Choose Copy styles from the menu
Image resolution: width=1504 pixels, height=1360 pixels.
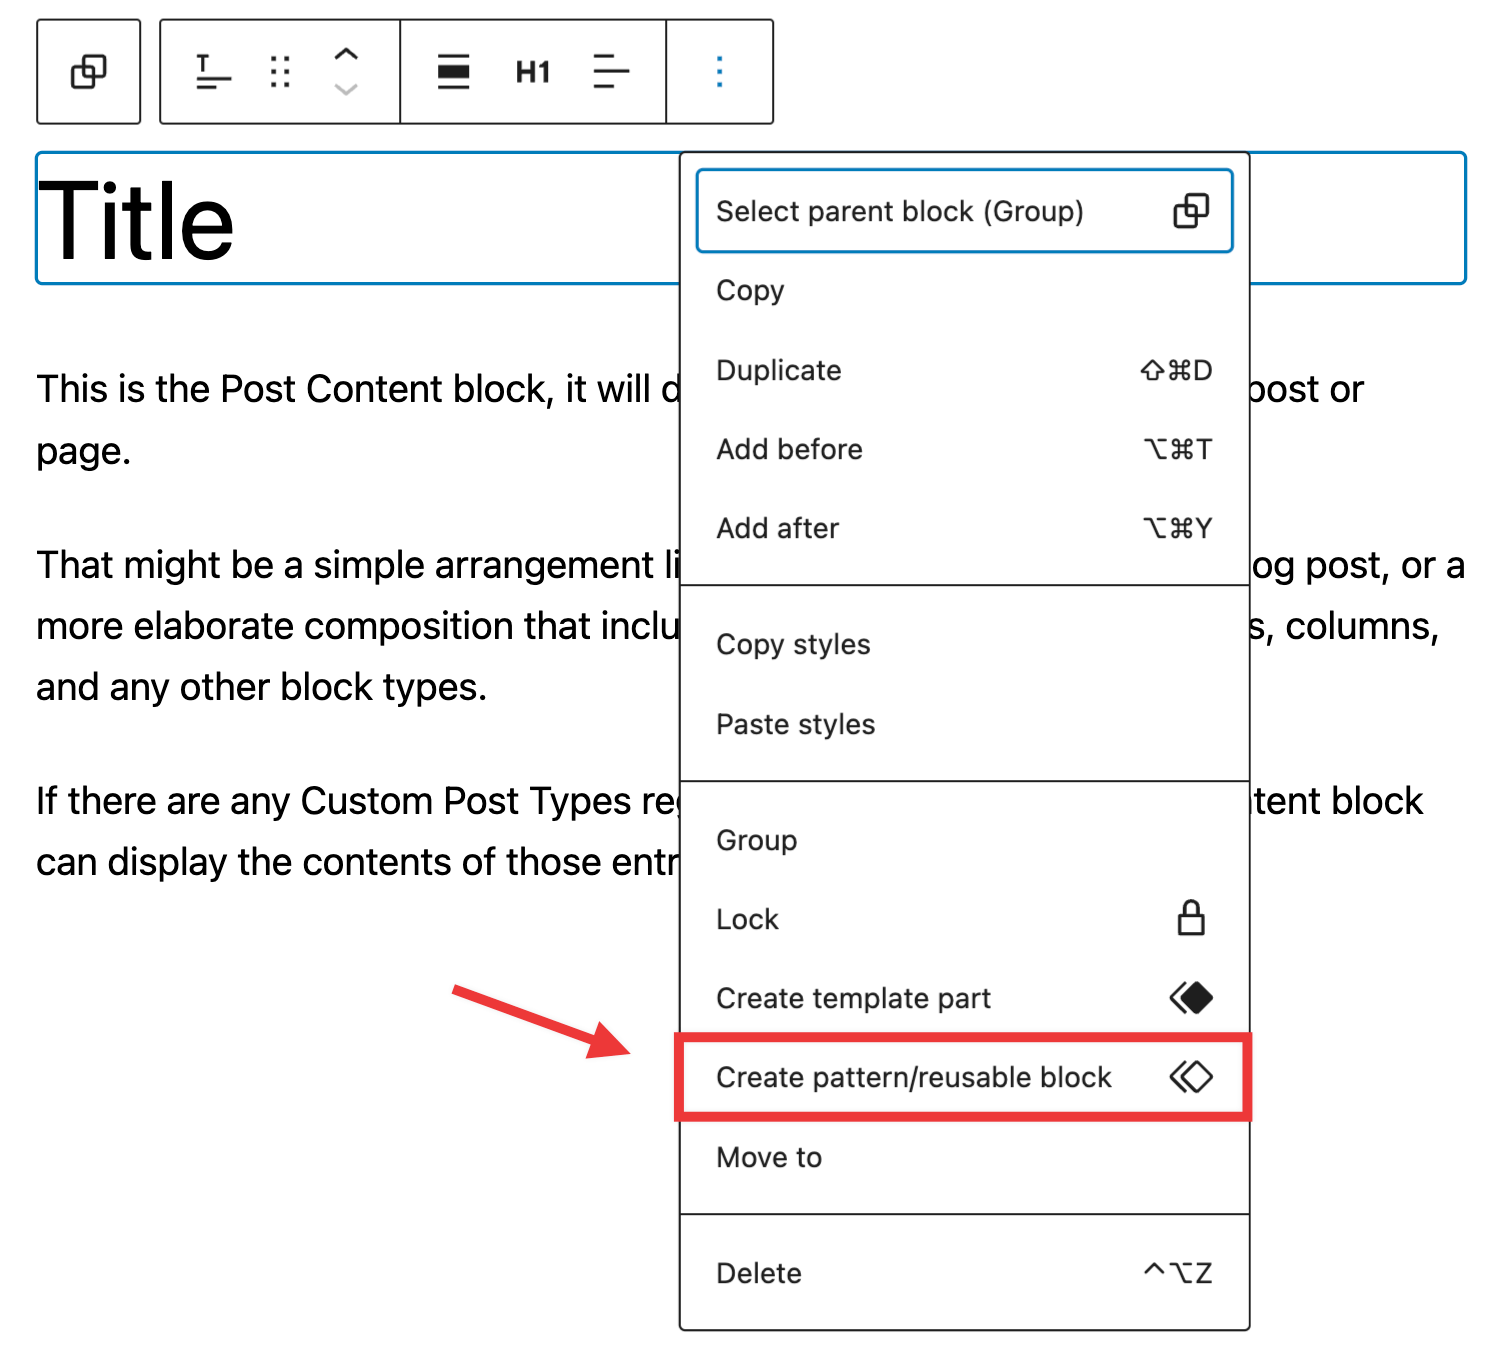793,644
